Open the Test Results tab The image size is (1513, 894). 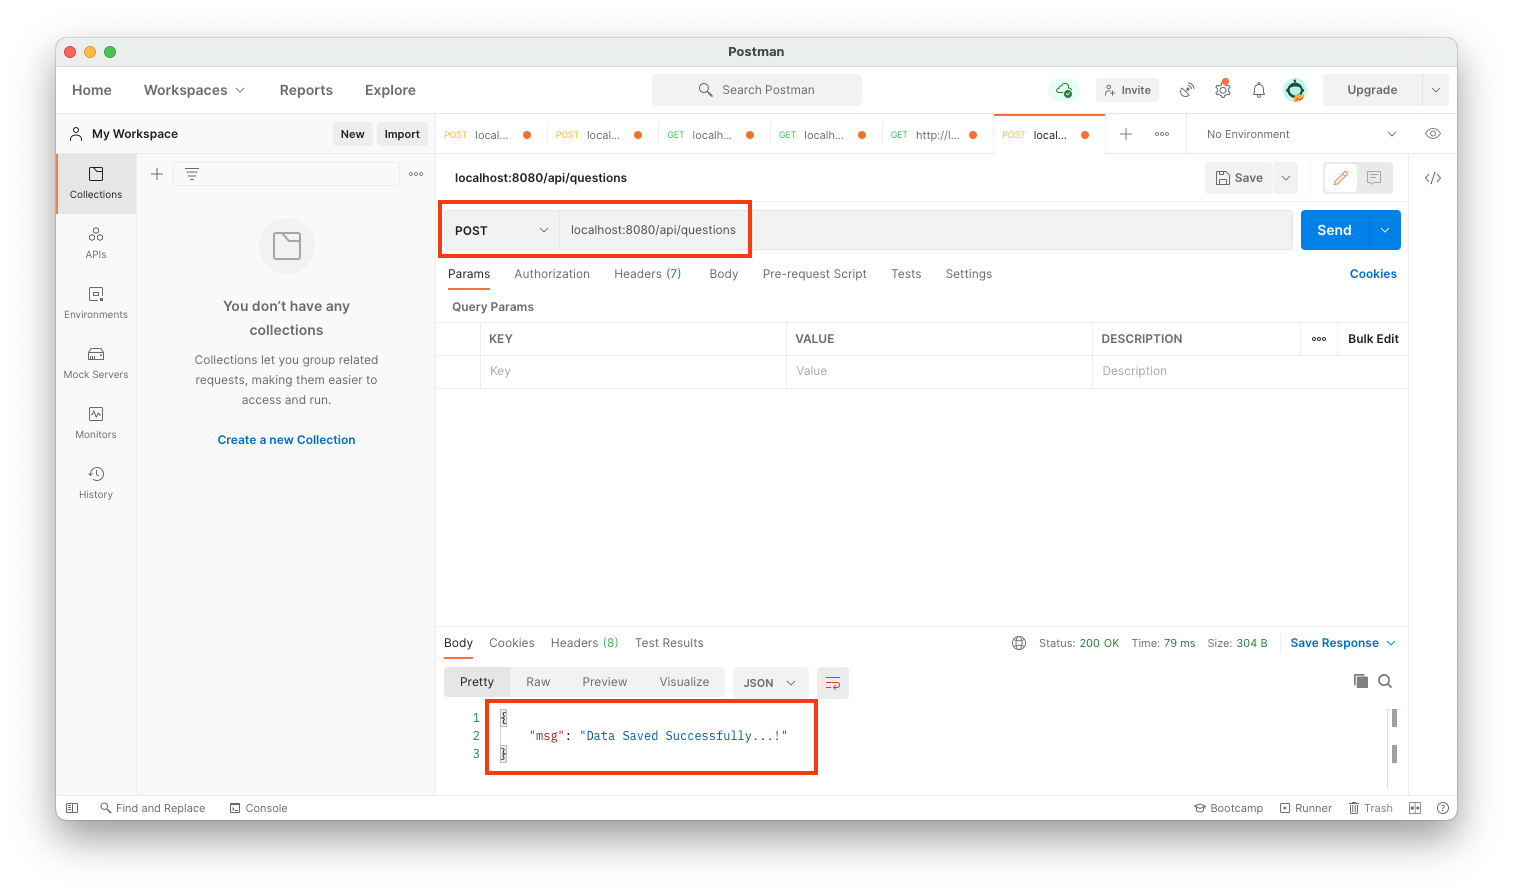click(669, 643)
